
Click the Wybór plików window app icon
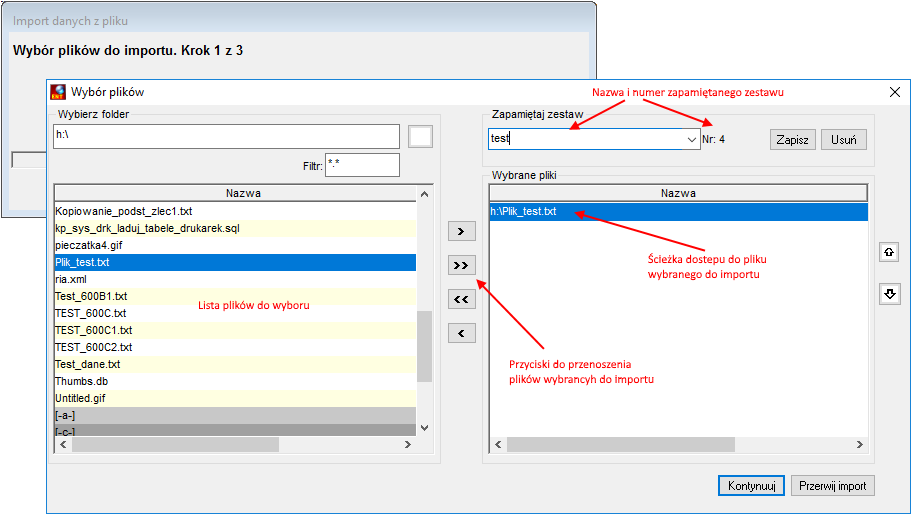(58, 92)
